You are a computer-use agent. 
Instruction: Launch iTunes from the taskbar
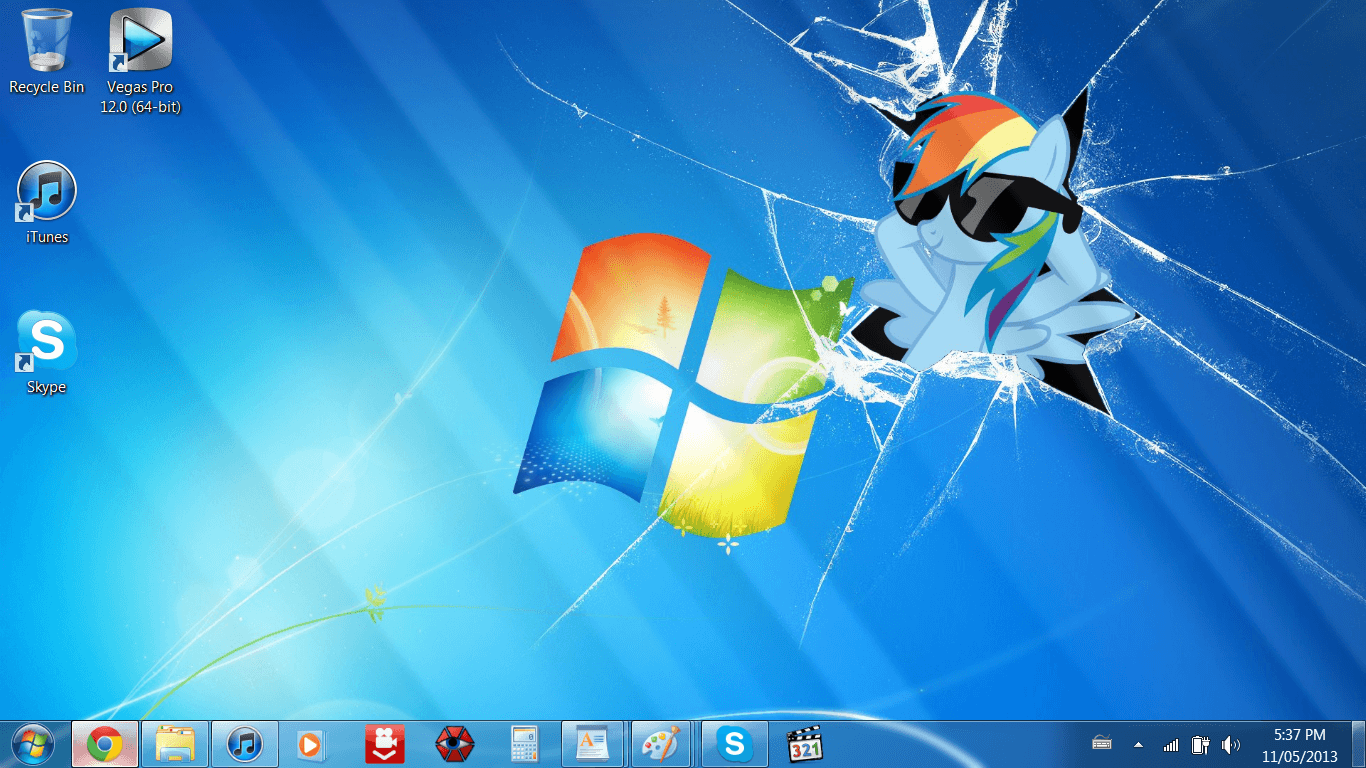244,744
